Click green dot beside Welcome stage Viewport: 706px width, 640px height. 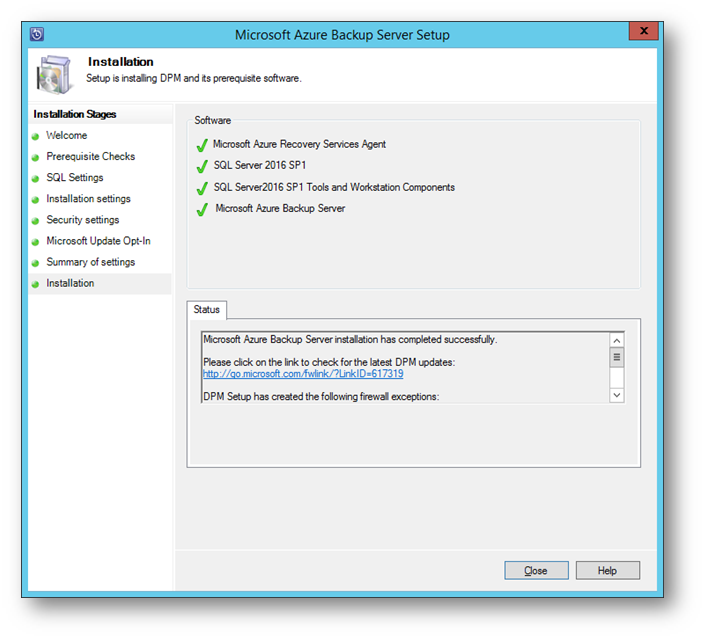(x=36, y=136)
